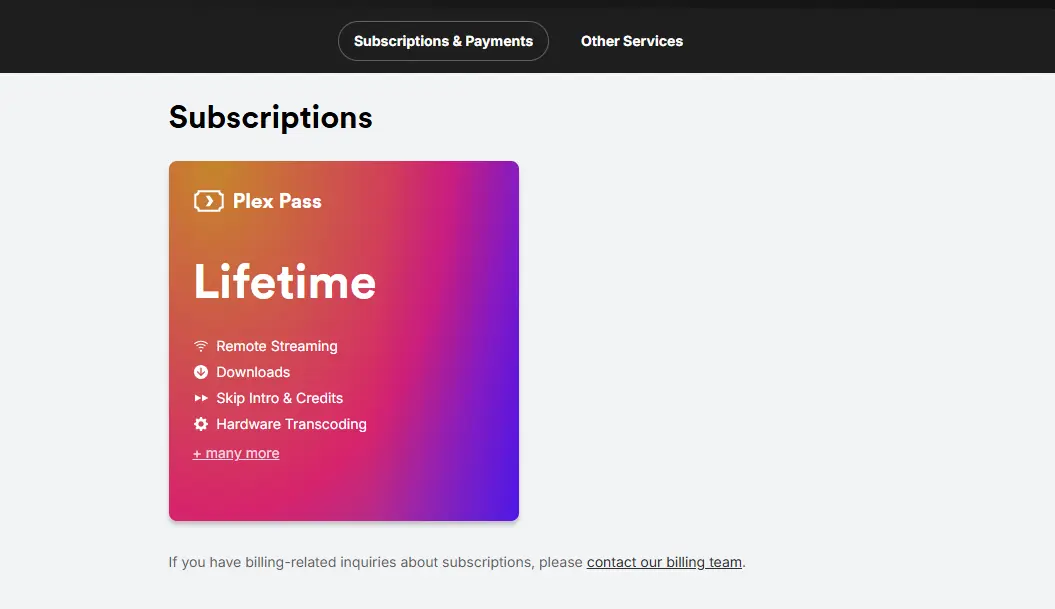This screenshot has width=1055, height=609.
Task: Select the Remote Streaming feature text
Action: 277,346
